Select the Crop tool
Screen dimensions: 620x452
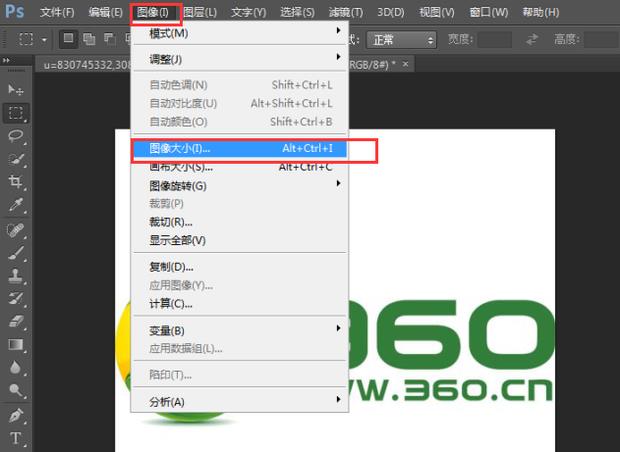click(x=16, y=182)
